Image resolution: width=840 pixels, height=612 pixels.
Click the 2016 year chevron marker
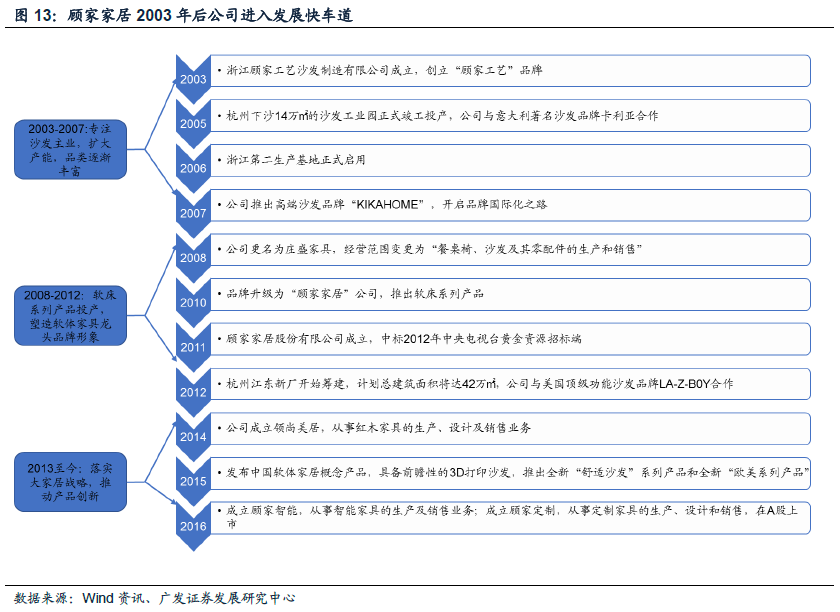(193, 526)
